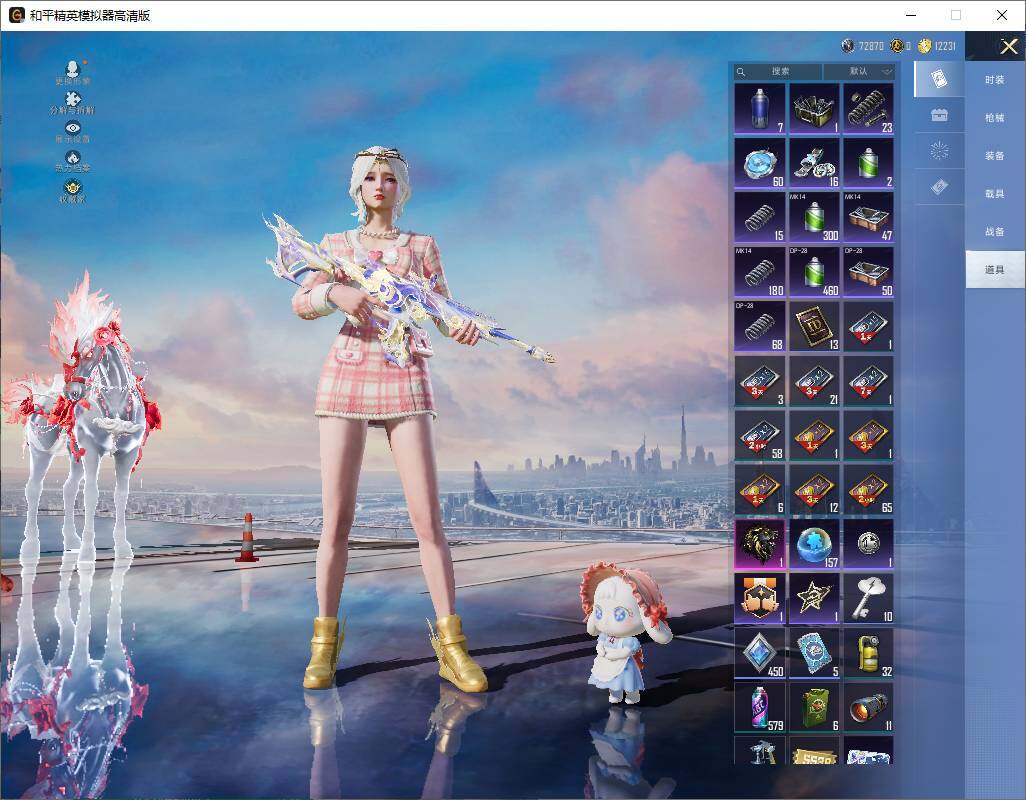1026x800 pixels.
Task: Switch to the 战备 tab
Action: coord(995,232)
